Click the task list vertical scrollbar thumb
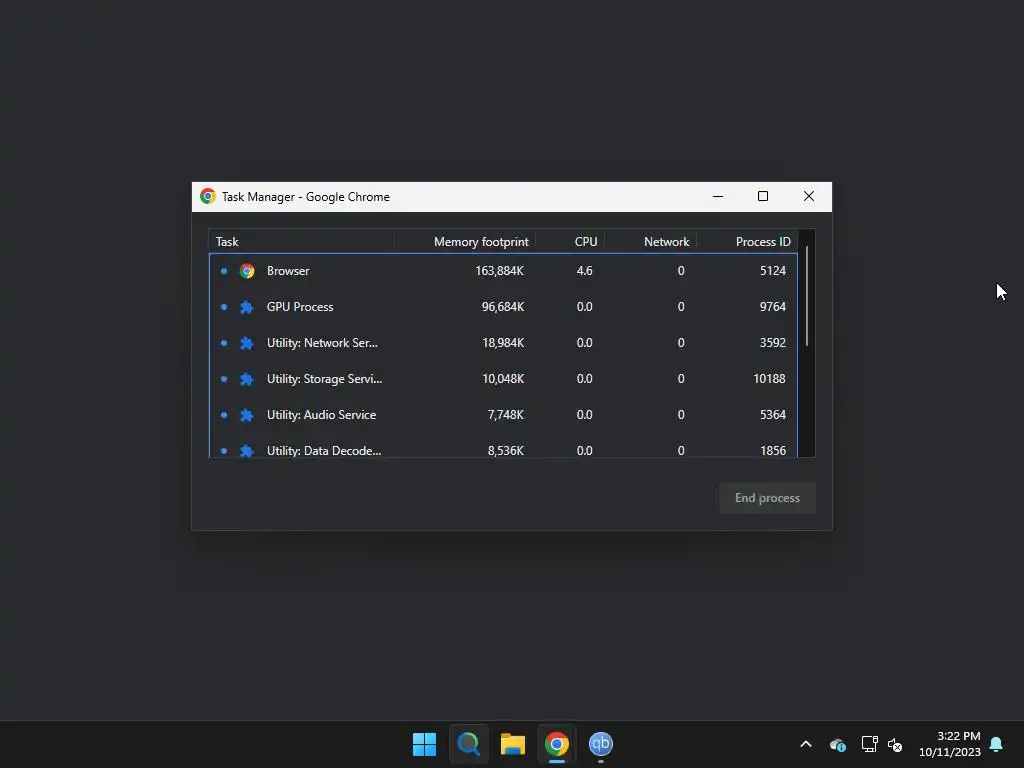This screenshot has height=768, width=1024. (x=807, y=296)
